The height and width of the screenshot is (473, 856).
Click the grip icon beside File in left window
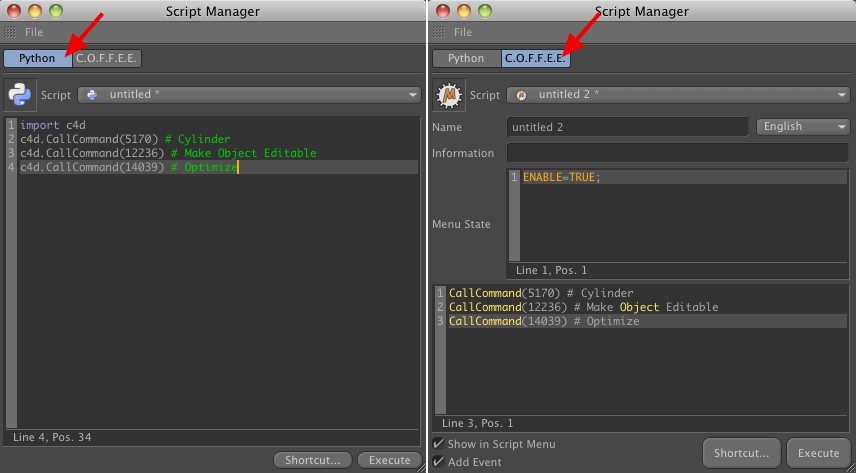click(x=10, y=32)
